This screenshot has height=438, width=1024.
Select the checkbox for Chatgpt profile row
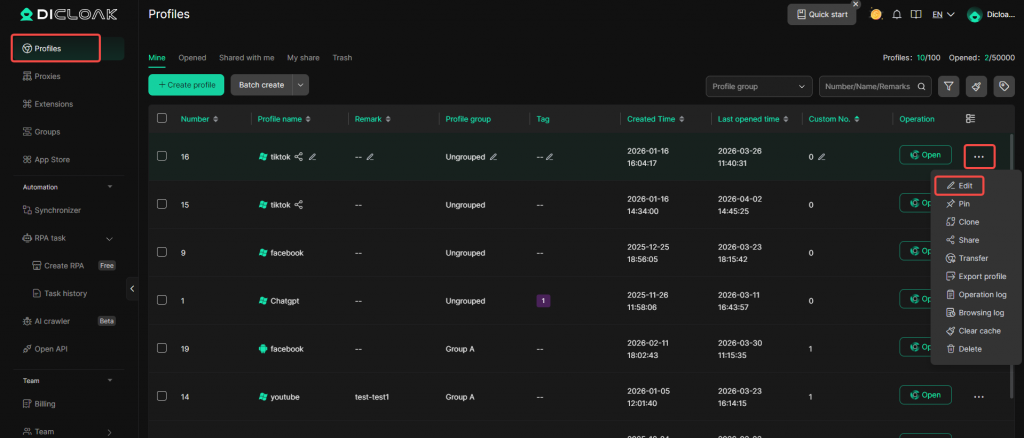162,301
